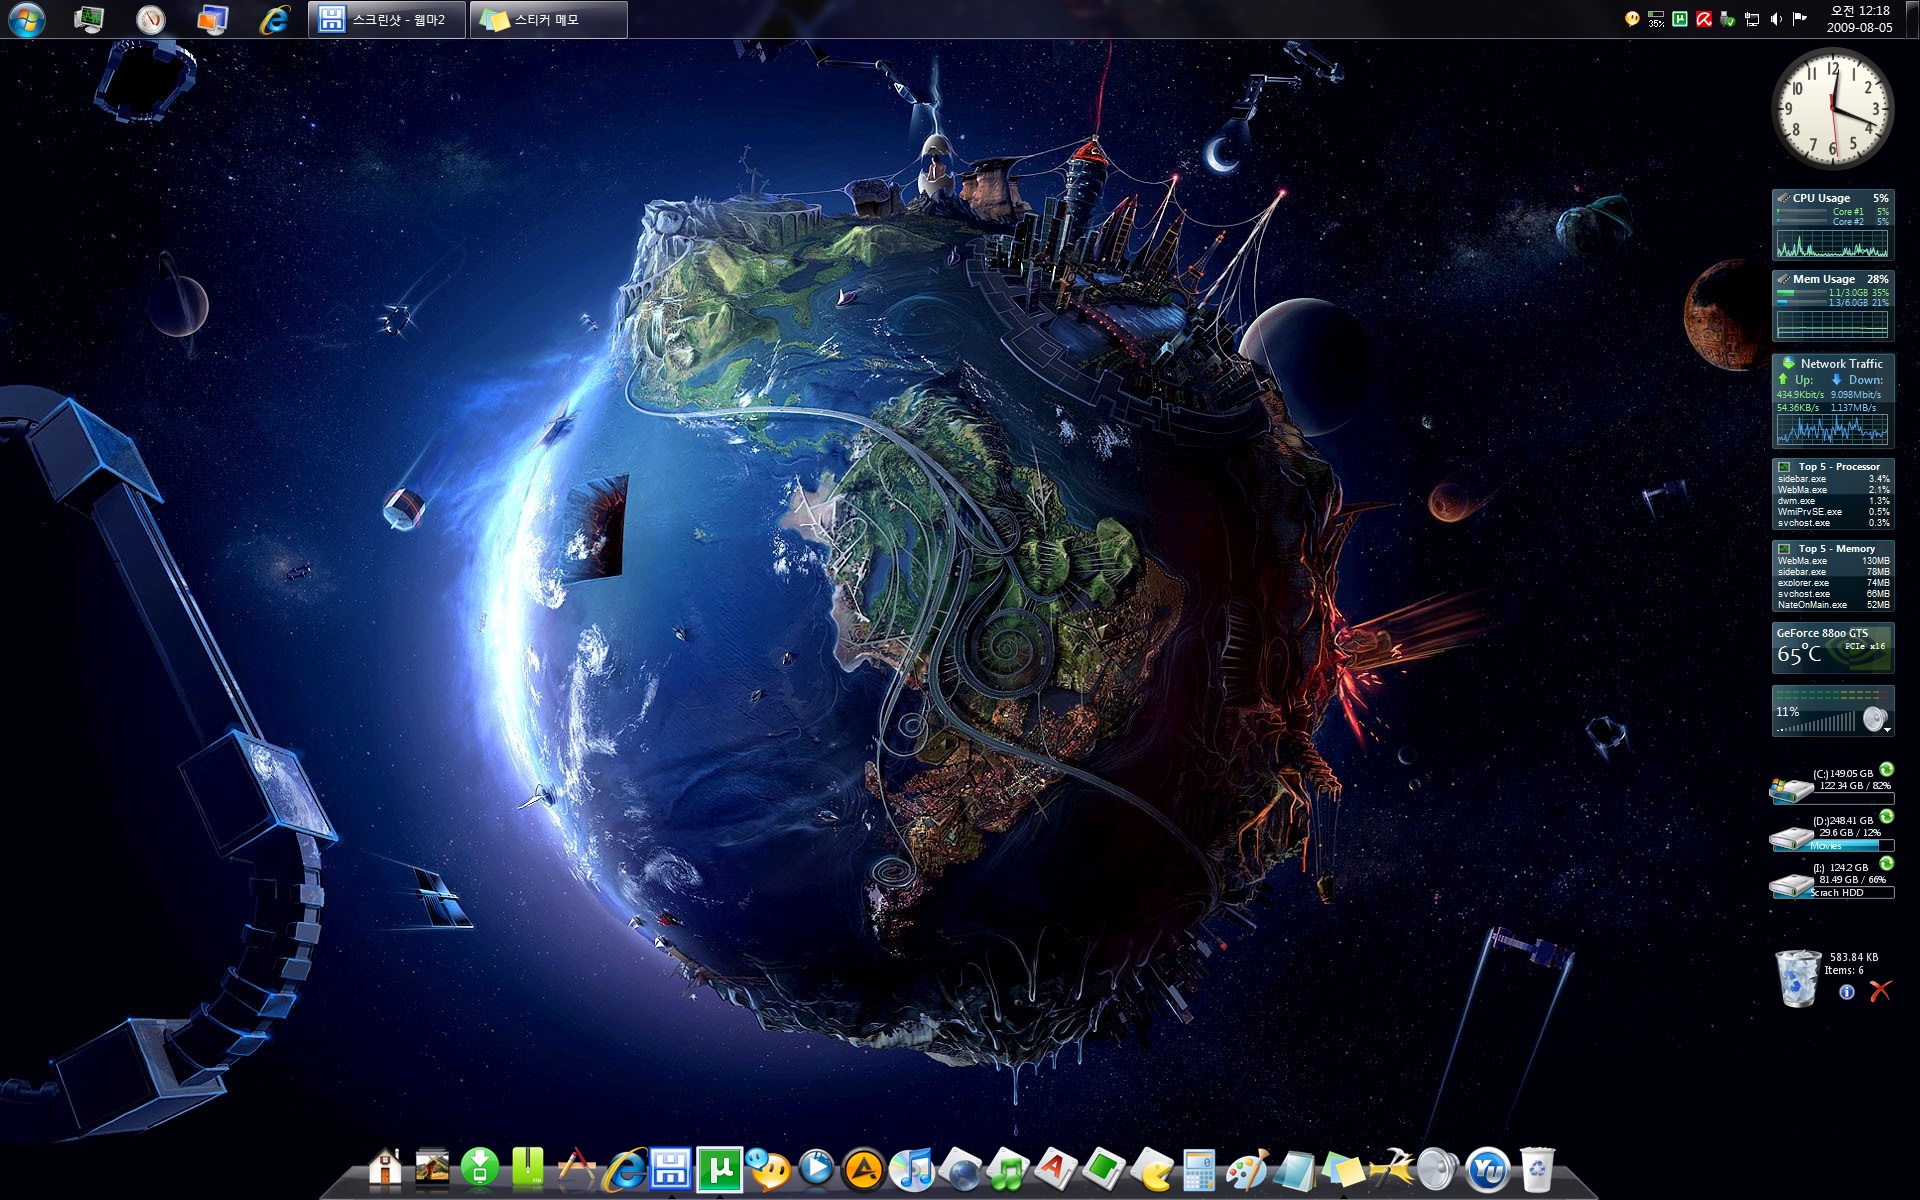
Task: Refresh the I: drive info
Action: [1886, 863]
